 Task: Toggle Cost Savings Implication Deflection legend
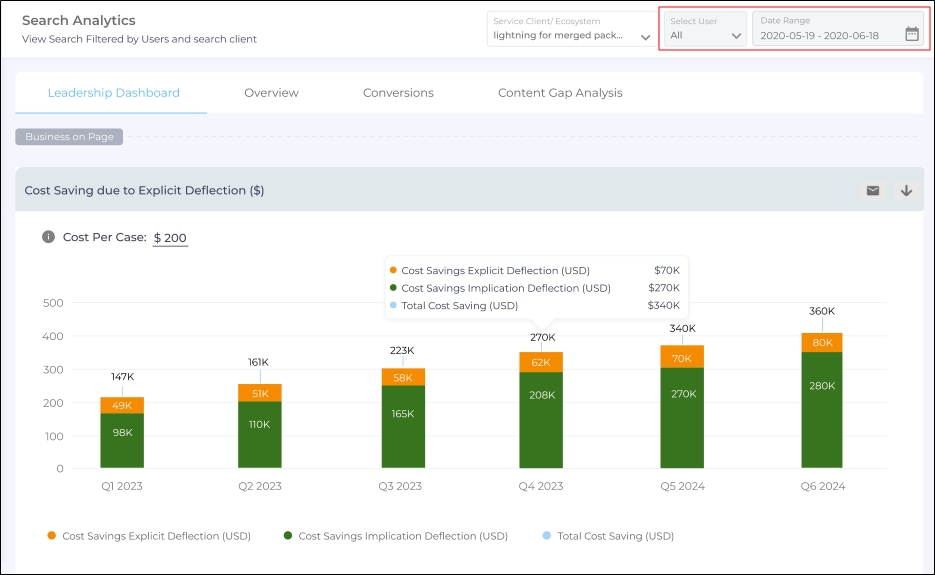[x=395, y=536]
